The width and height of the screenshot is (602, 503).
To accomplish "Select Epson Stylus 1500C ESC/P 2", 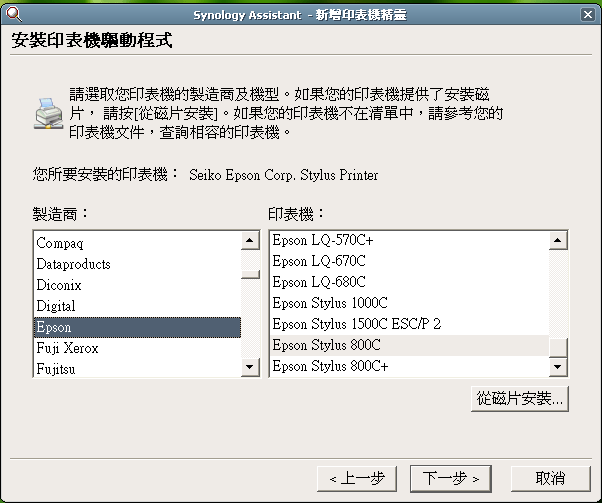I will click(x=410, y=324).
